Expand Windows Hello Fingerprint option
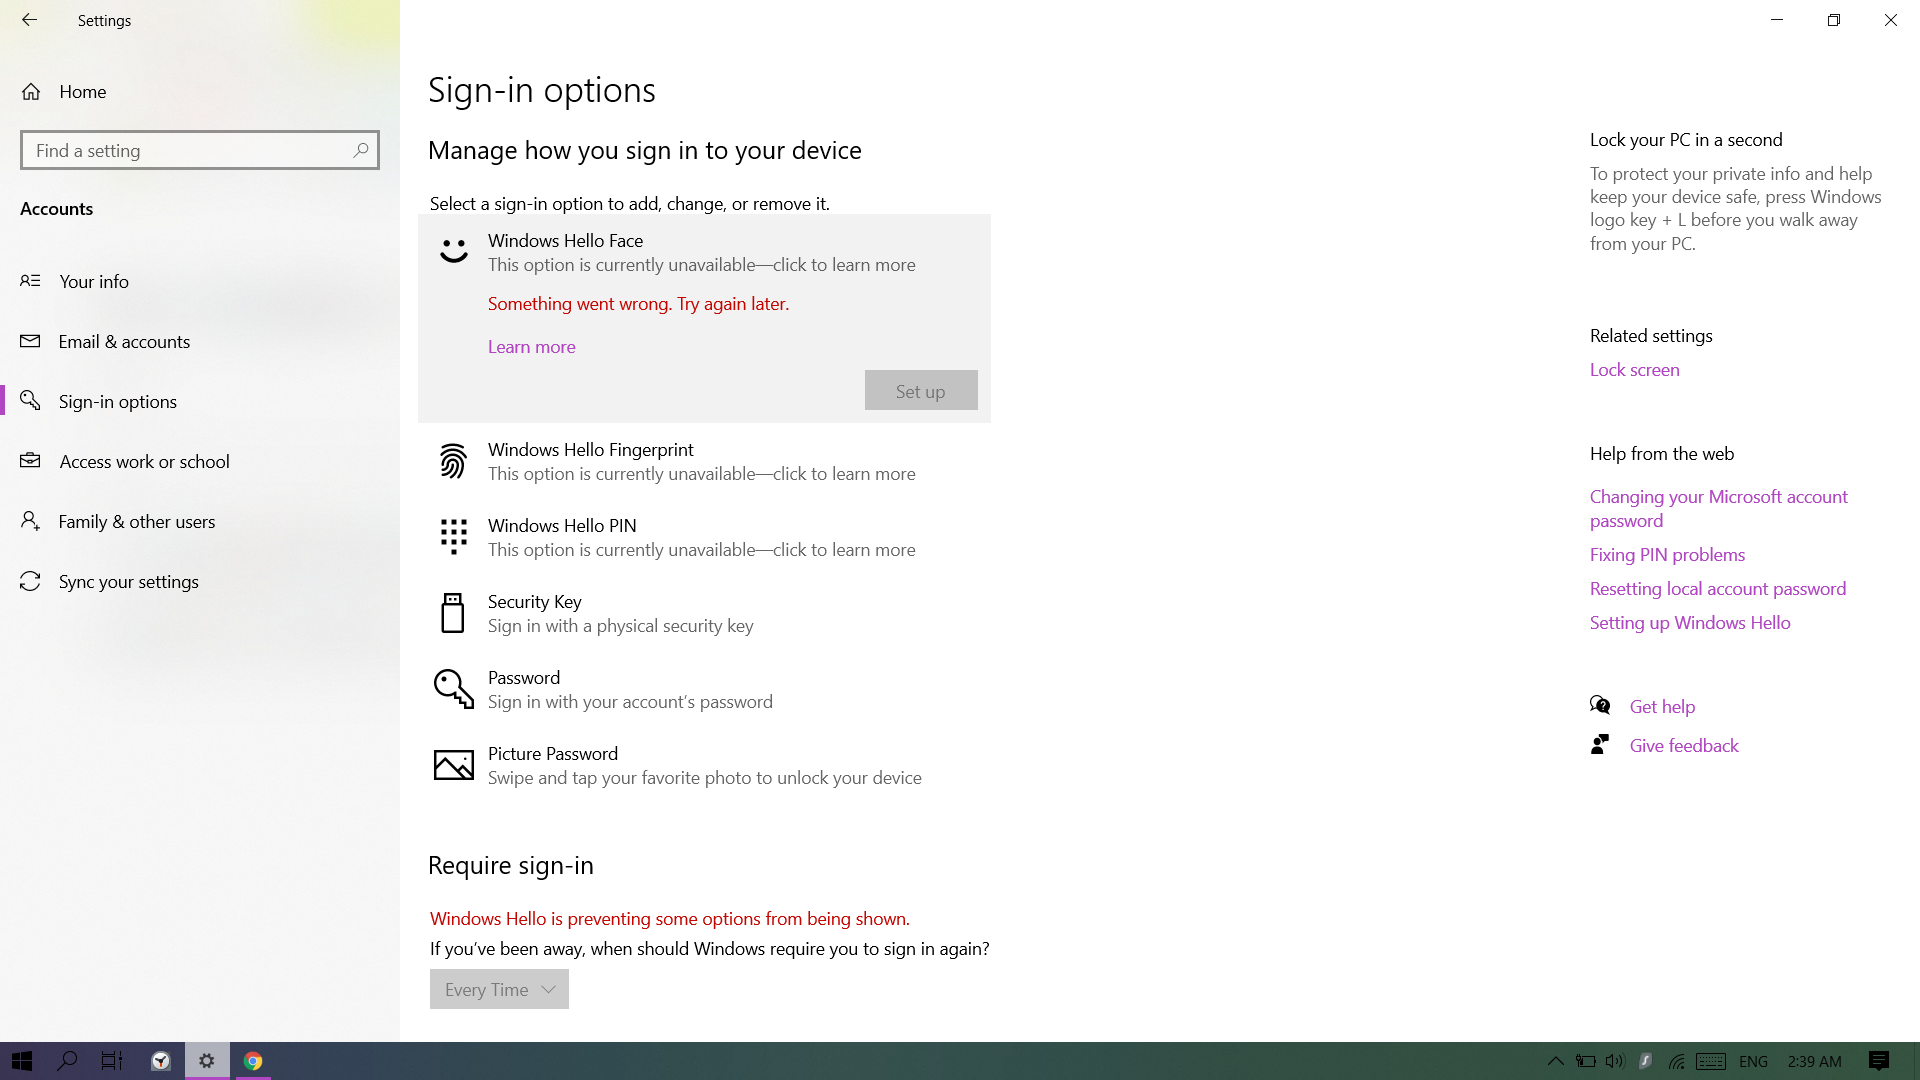Image resolution: width=1920 pixels, height=1080 pixels. (x=704, y=461)
